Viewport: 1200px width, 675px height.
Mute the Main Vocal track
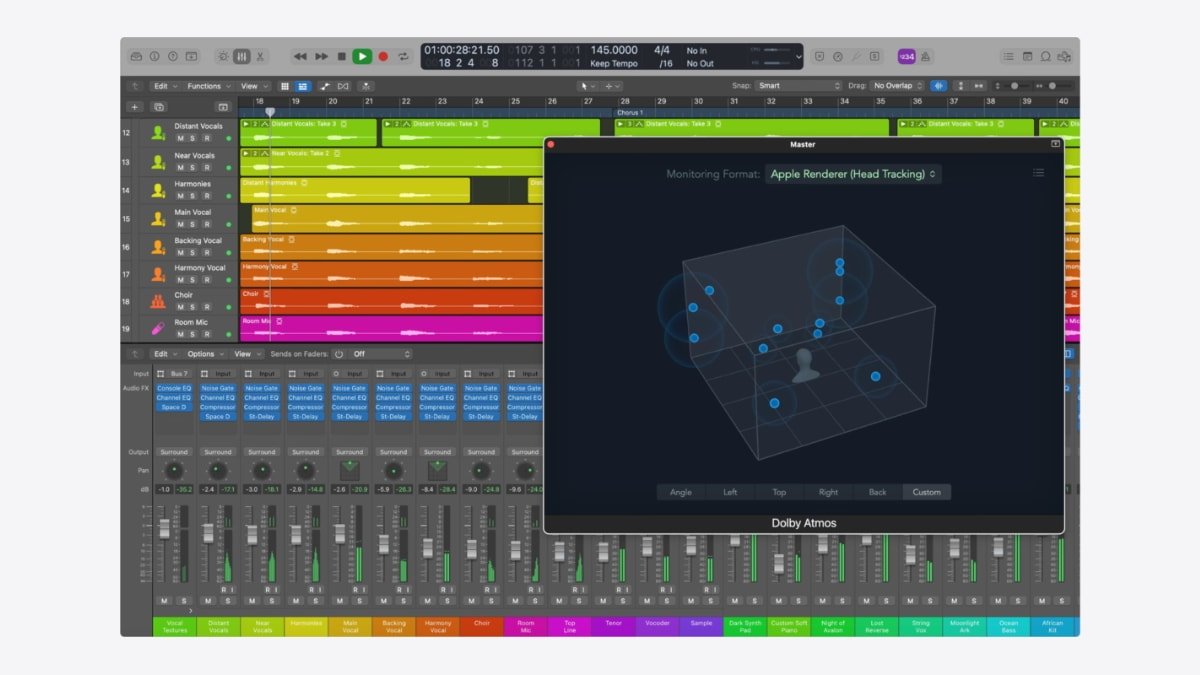point(181,223)
